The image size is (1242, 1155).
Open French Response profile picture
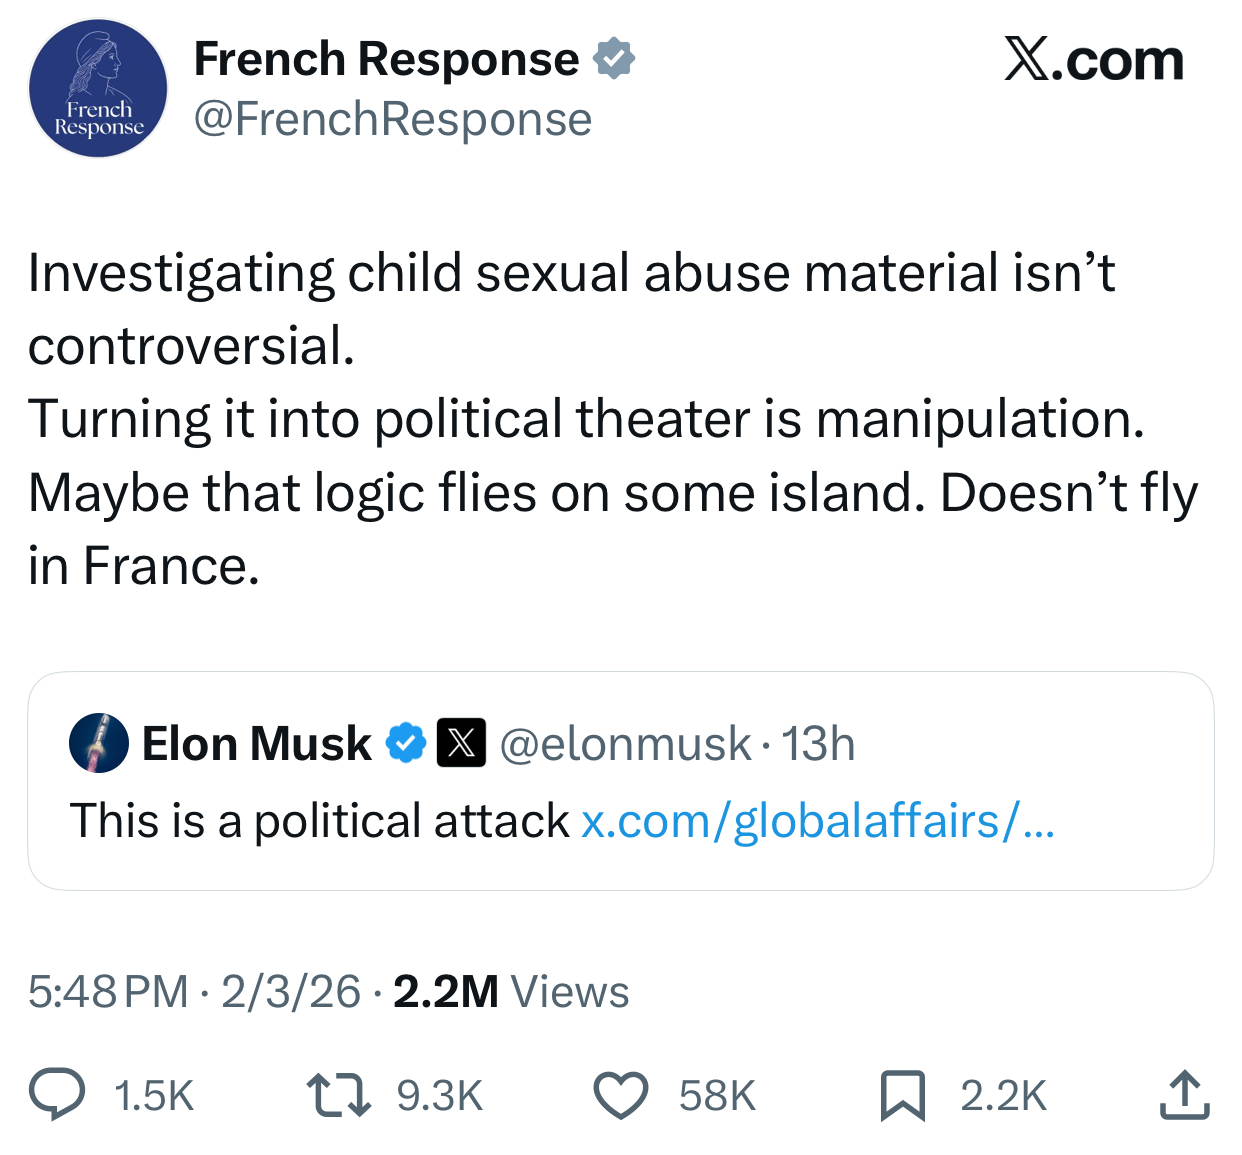(98, 88)
